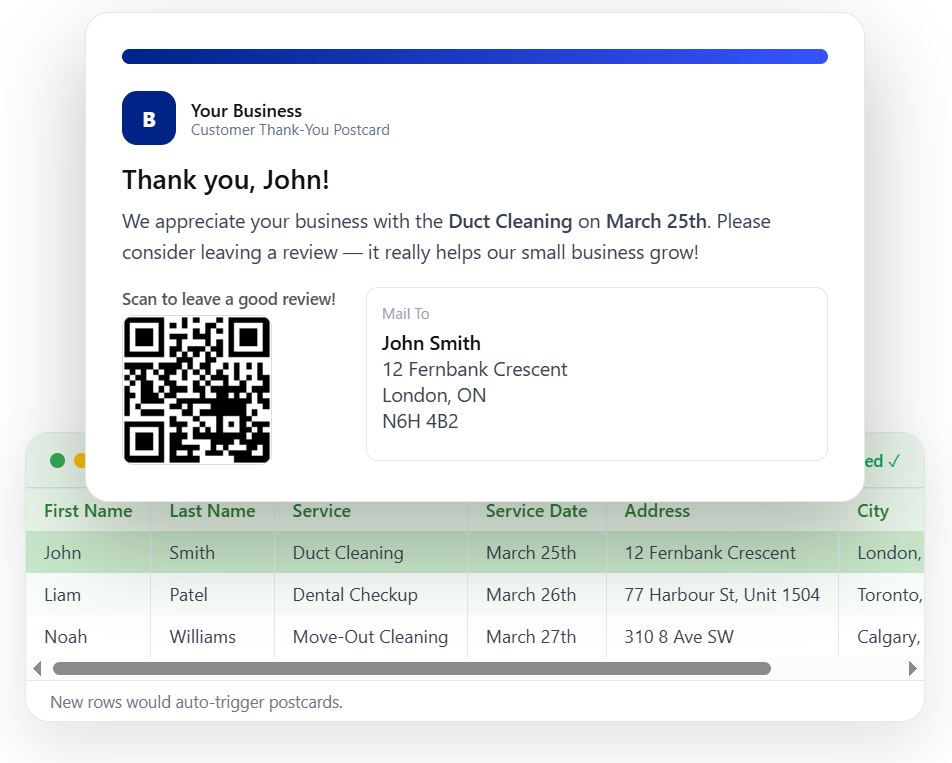The height and width of the screenshot is (763, 952).
Task: Click the Service Date column header
Action: point(536,511)
